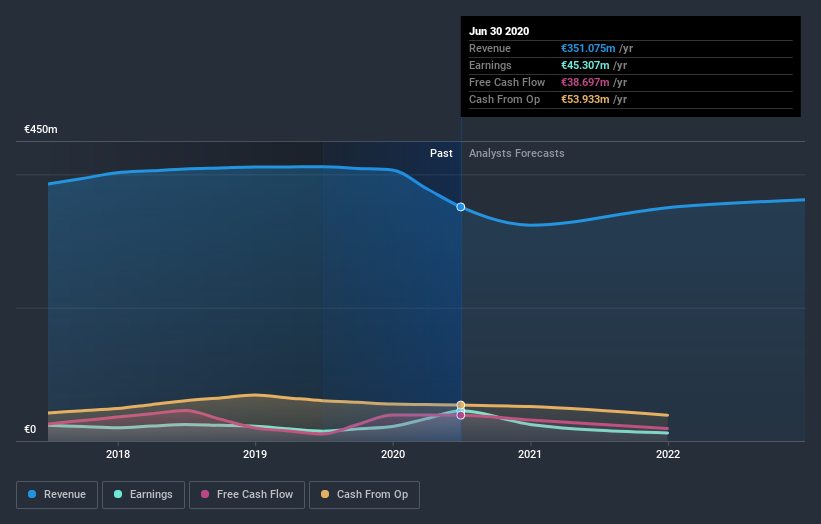821x524 pixels.
Task: Toggle the Revenue series legend button
Action: pos(57,495)
